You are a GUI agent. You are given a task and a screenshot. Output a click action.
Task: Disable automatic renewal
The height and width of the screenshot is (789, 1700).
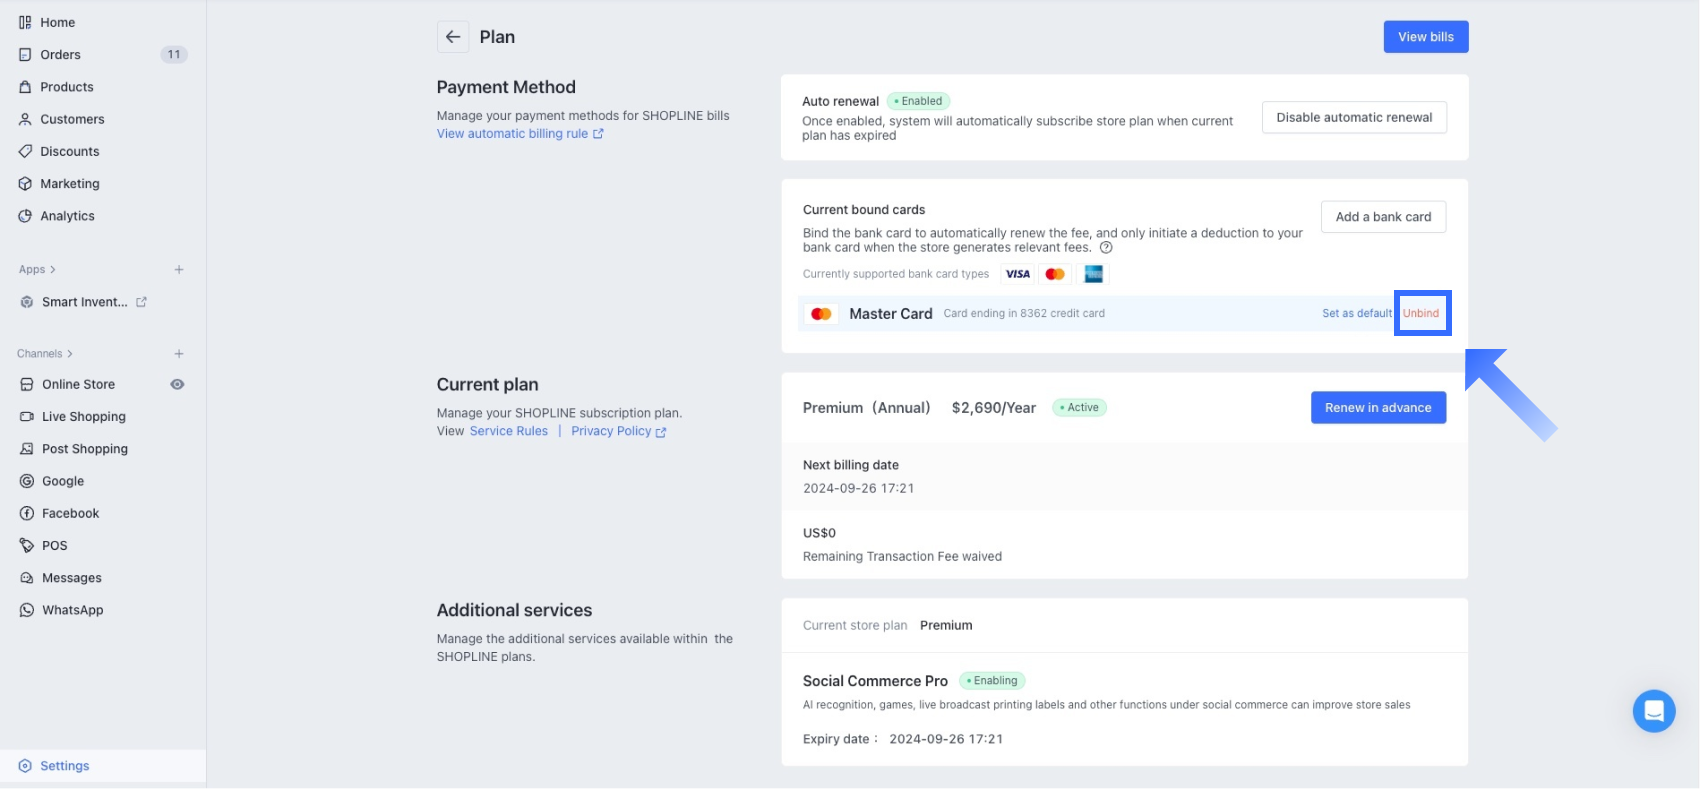(x=1354, y=117)
